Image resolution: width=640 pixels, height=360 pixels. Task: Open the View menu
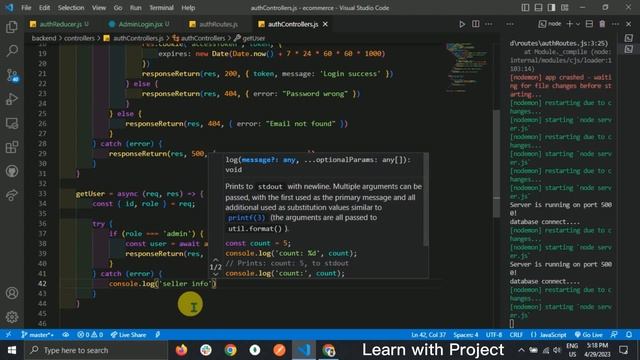coord(99,8)
